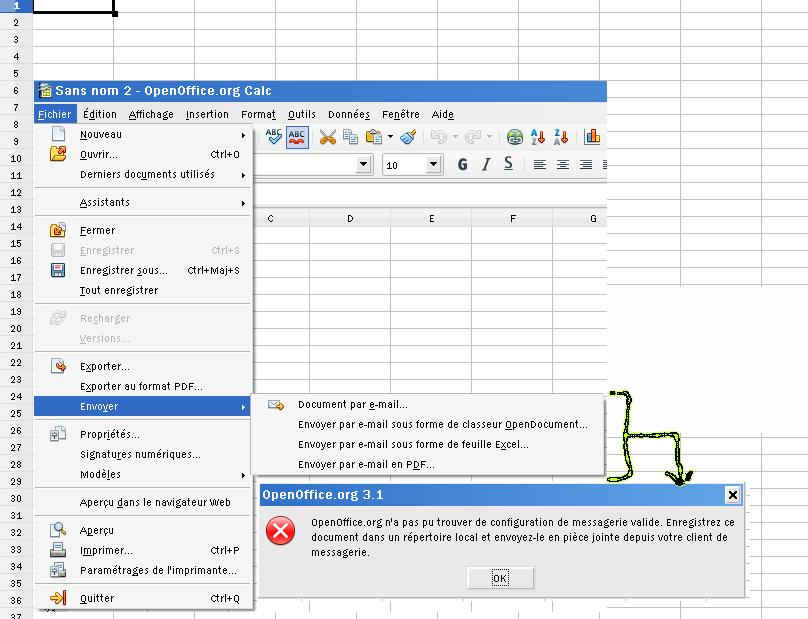Open Propriétés... from the menu
The width and height of the screenshot is (808, 619).
[143, 434]
